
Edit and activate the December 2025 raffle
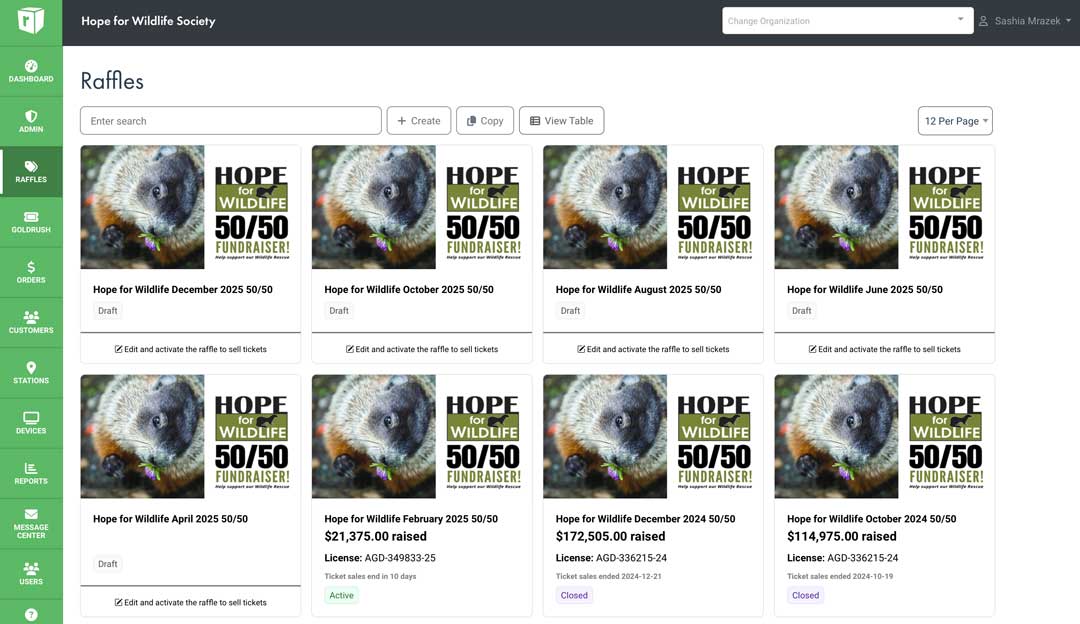tap(190, 348)
